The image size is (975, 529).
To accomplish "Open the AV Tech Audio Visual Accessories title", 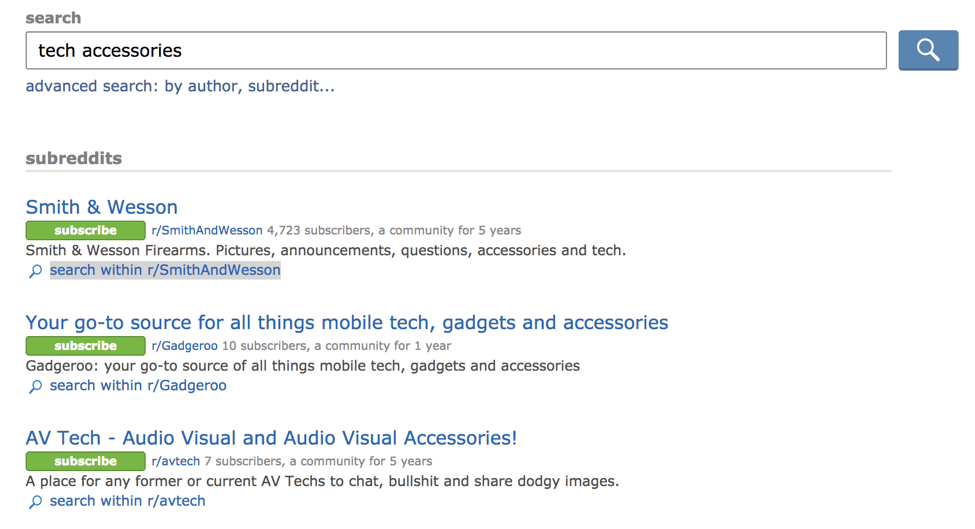I will click(x=271, y=438).
